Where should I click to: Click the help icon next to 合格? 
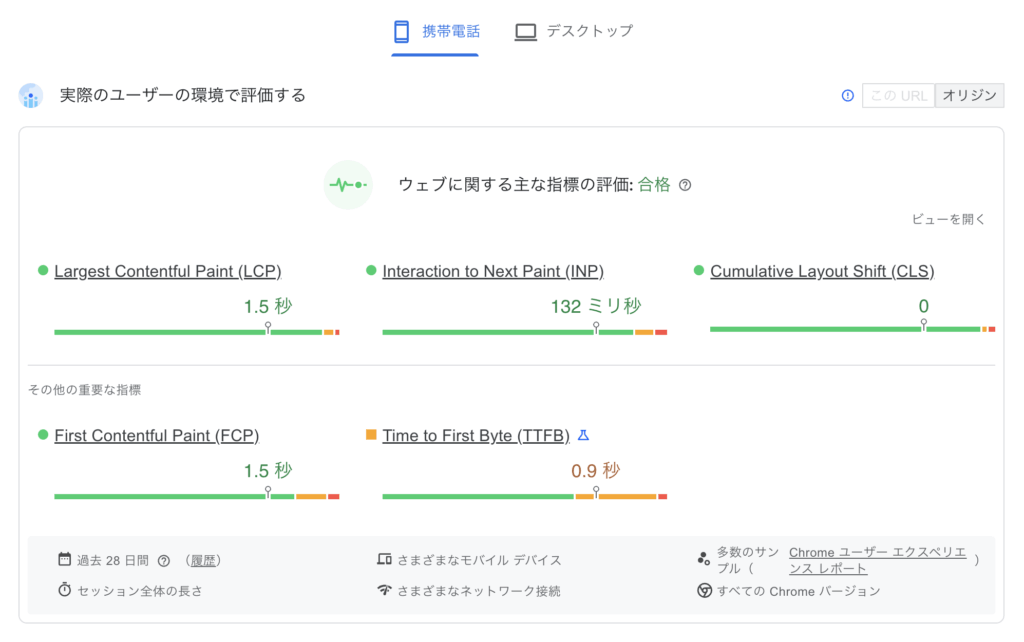(685, 185)
